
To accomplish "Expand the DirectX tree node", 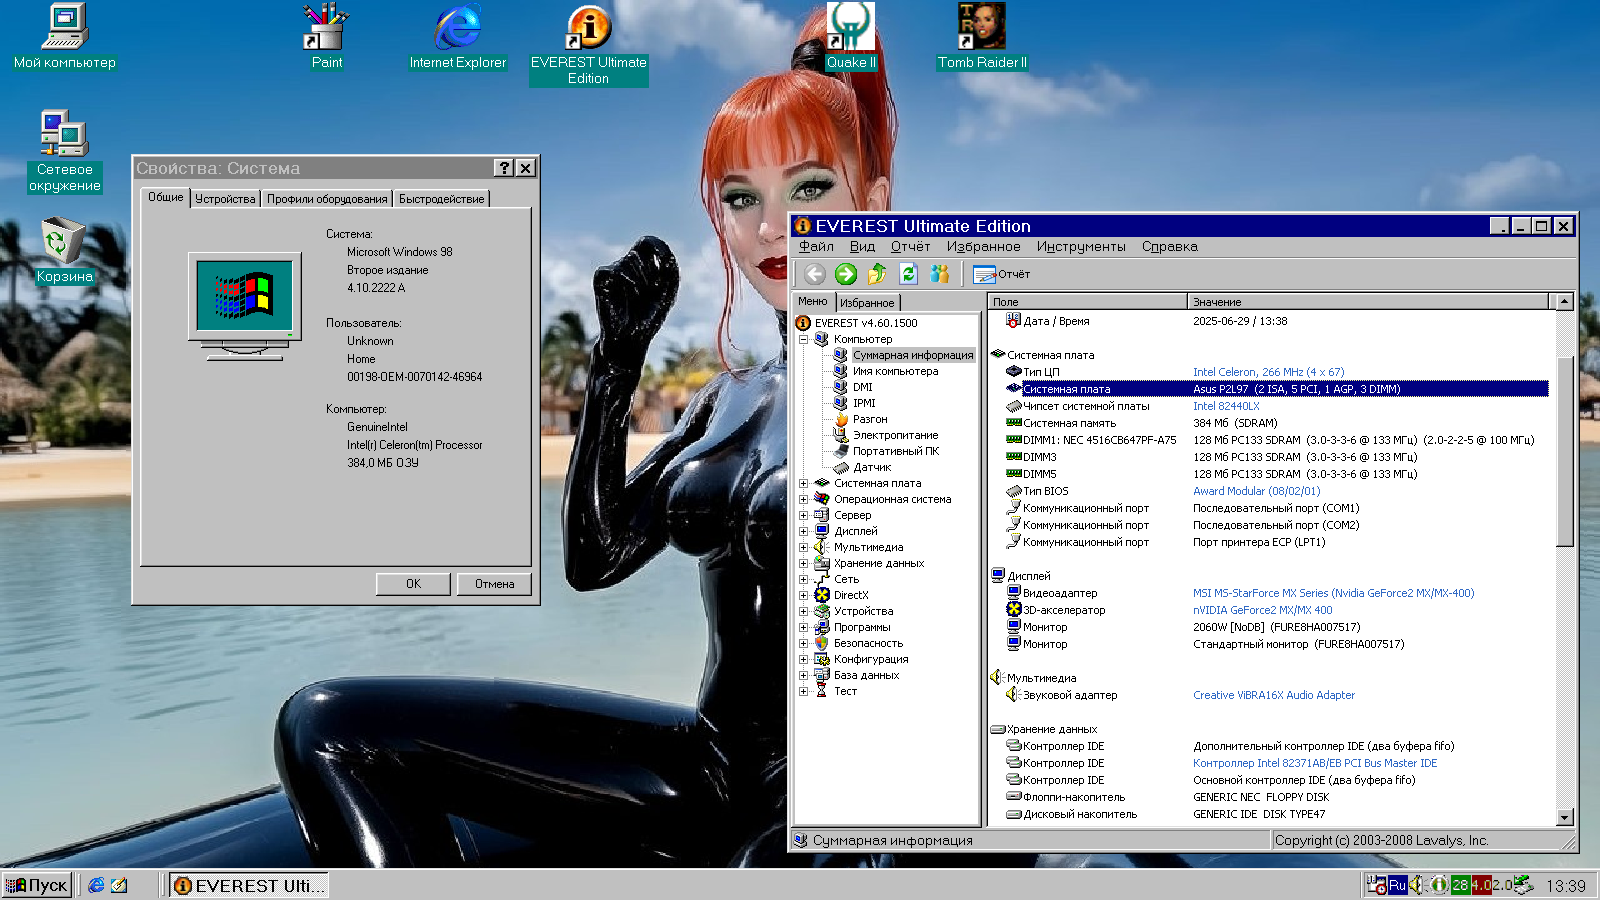I will 803,595.
